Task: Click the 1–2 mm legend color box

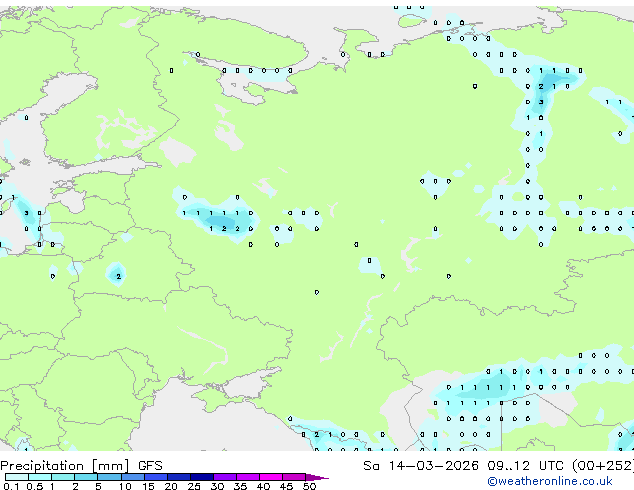Action: (63, 477)
